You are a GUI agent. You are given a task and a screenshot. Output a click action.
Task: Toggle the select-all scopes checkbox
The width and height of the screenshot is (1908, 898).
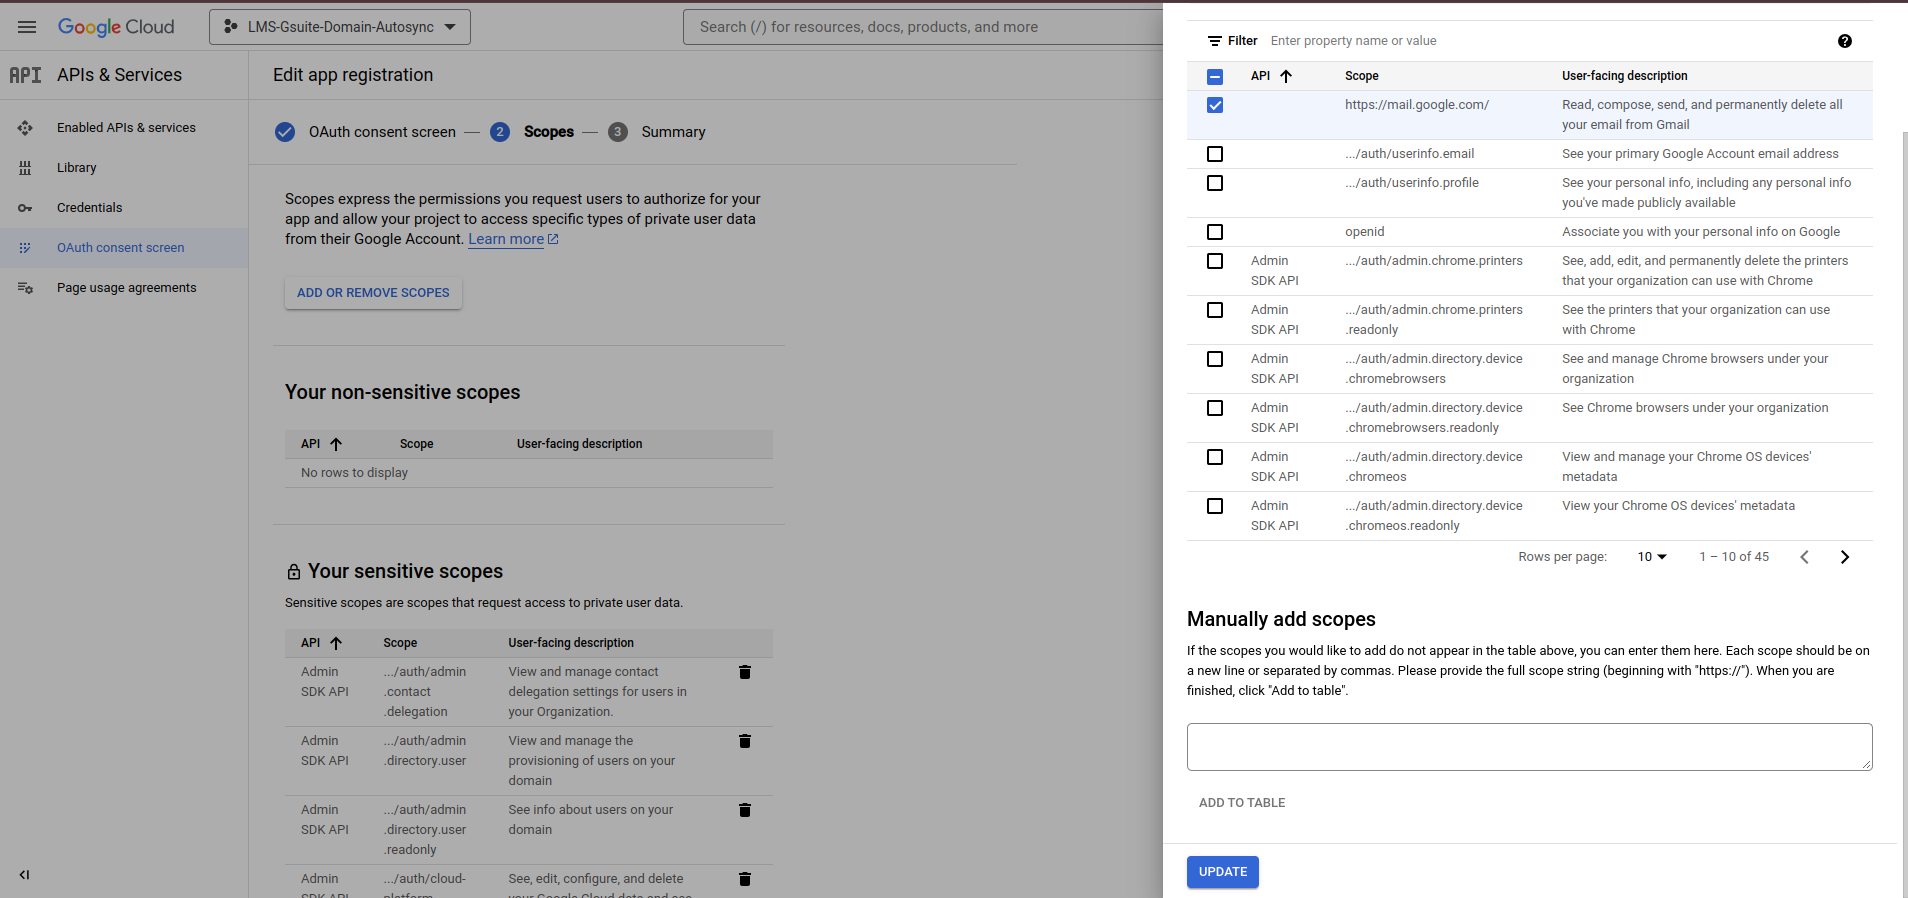1215,77
